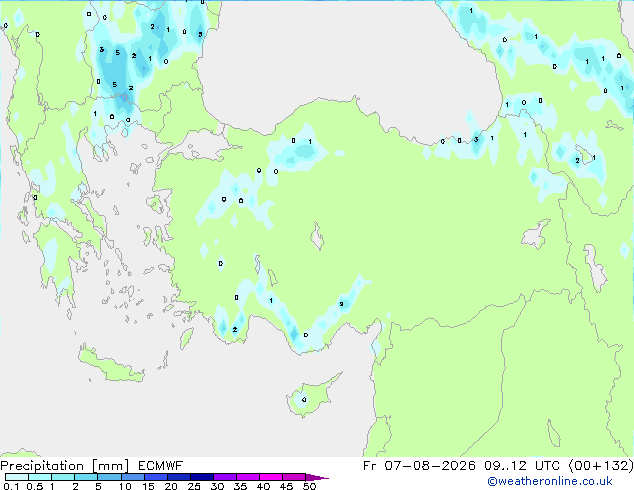Click the "20" legend scale number
Viewport: 634px width, 490px height.
(171, 486)
